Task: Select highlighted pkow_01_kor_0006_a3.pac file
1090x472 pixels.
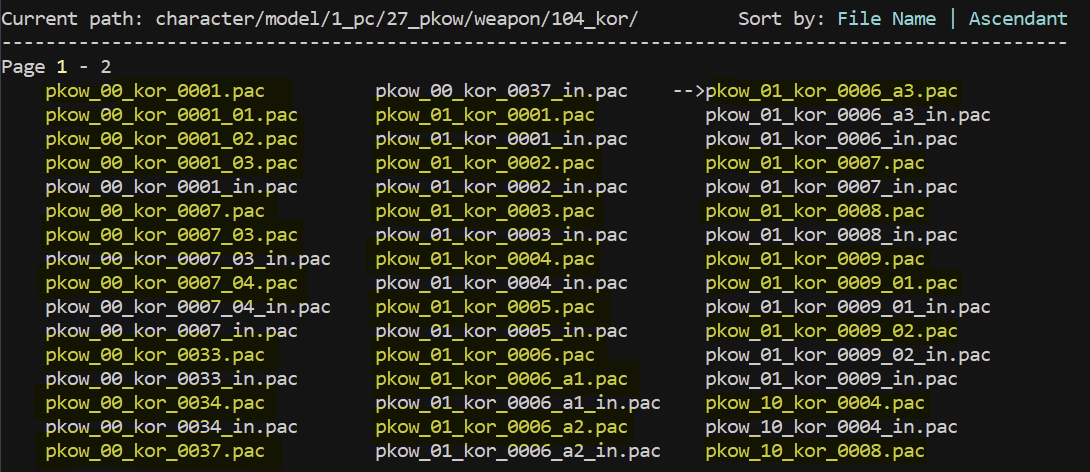Action: click(x=831, y=91)
